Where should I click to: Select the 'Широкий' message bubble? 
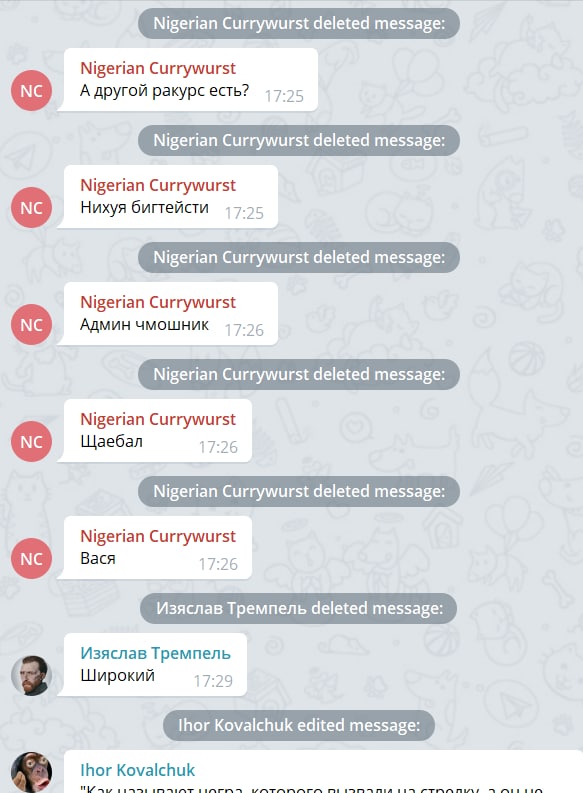pyautogui.click(x=152, y=665)
